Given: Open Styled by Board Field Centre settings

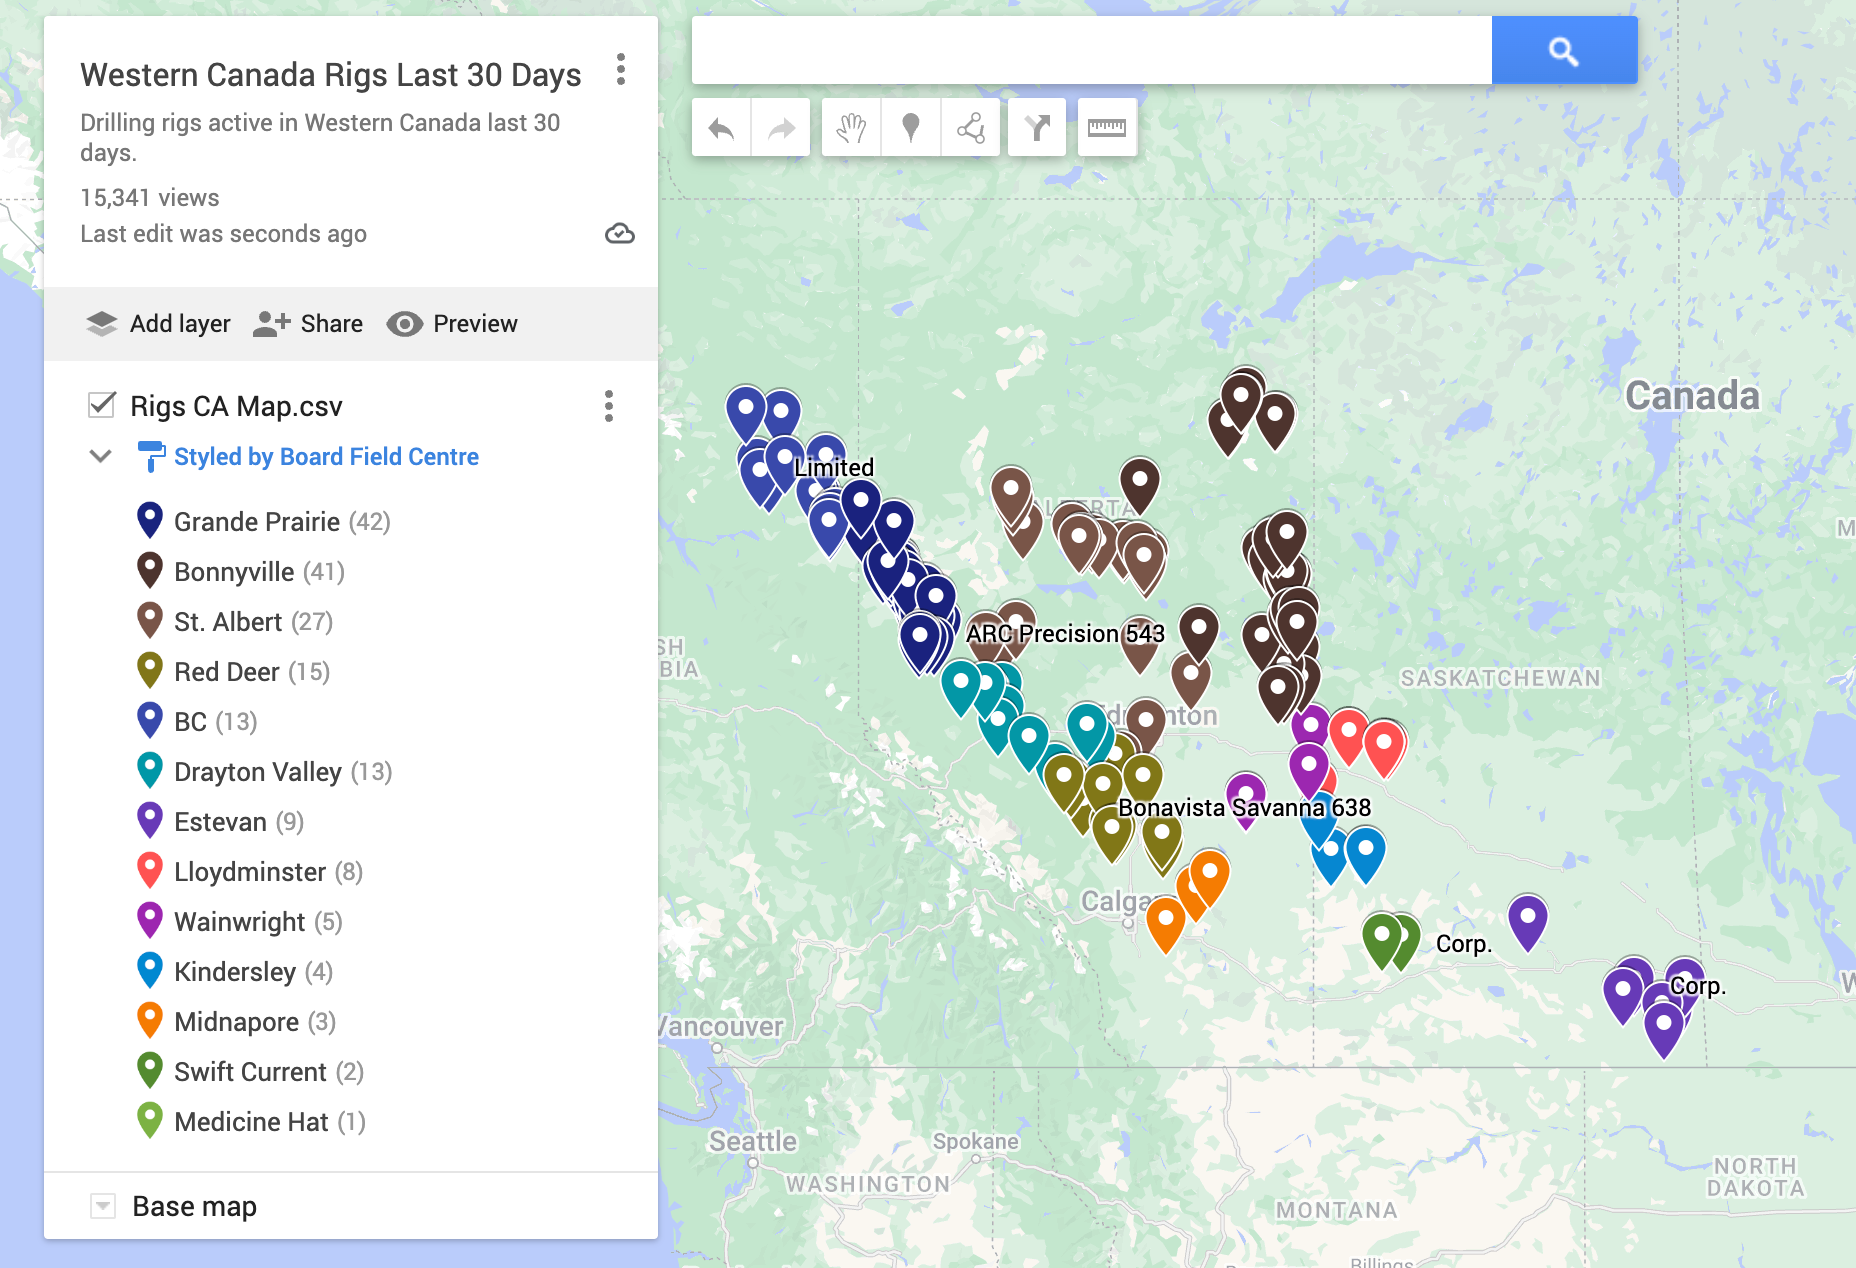Looking at the screenshot, I should pos(326,456).
